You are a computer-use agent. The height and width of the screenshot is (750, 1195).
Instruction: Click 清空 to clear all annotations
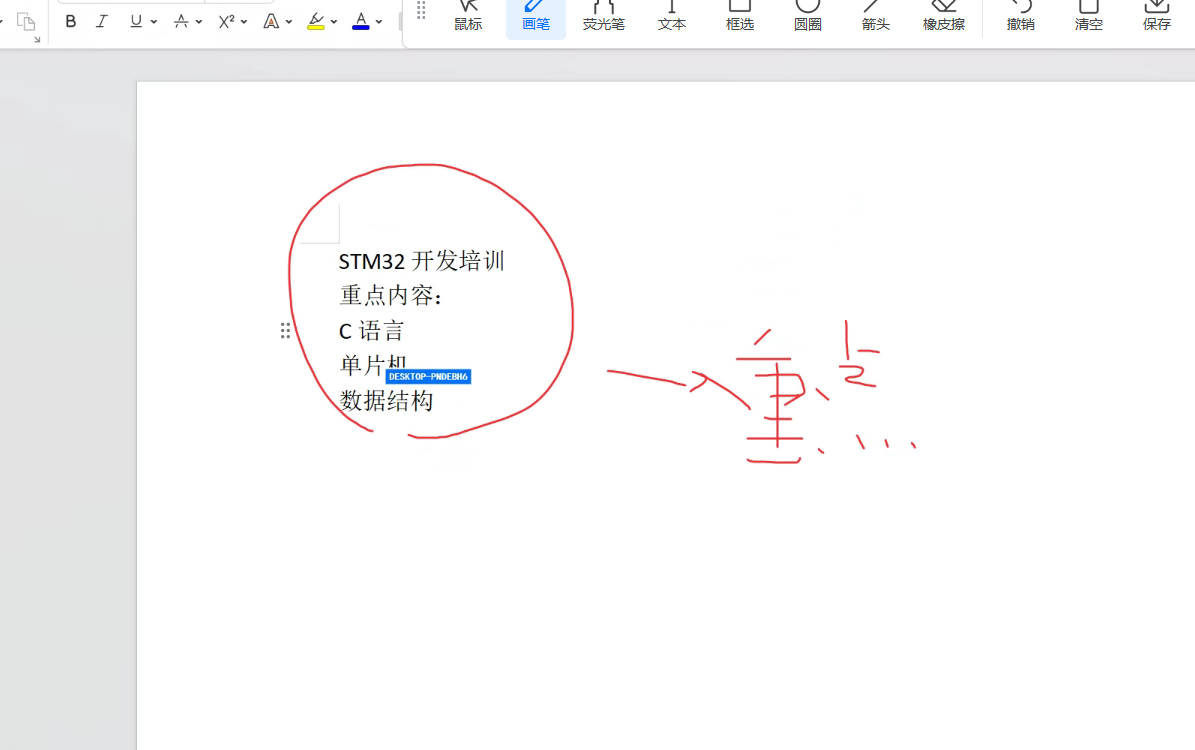point(1088,17)
